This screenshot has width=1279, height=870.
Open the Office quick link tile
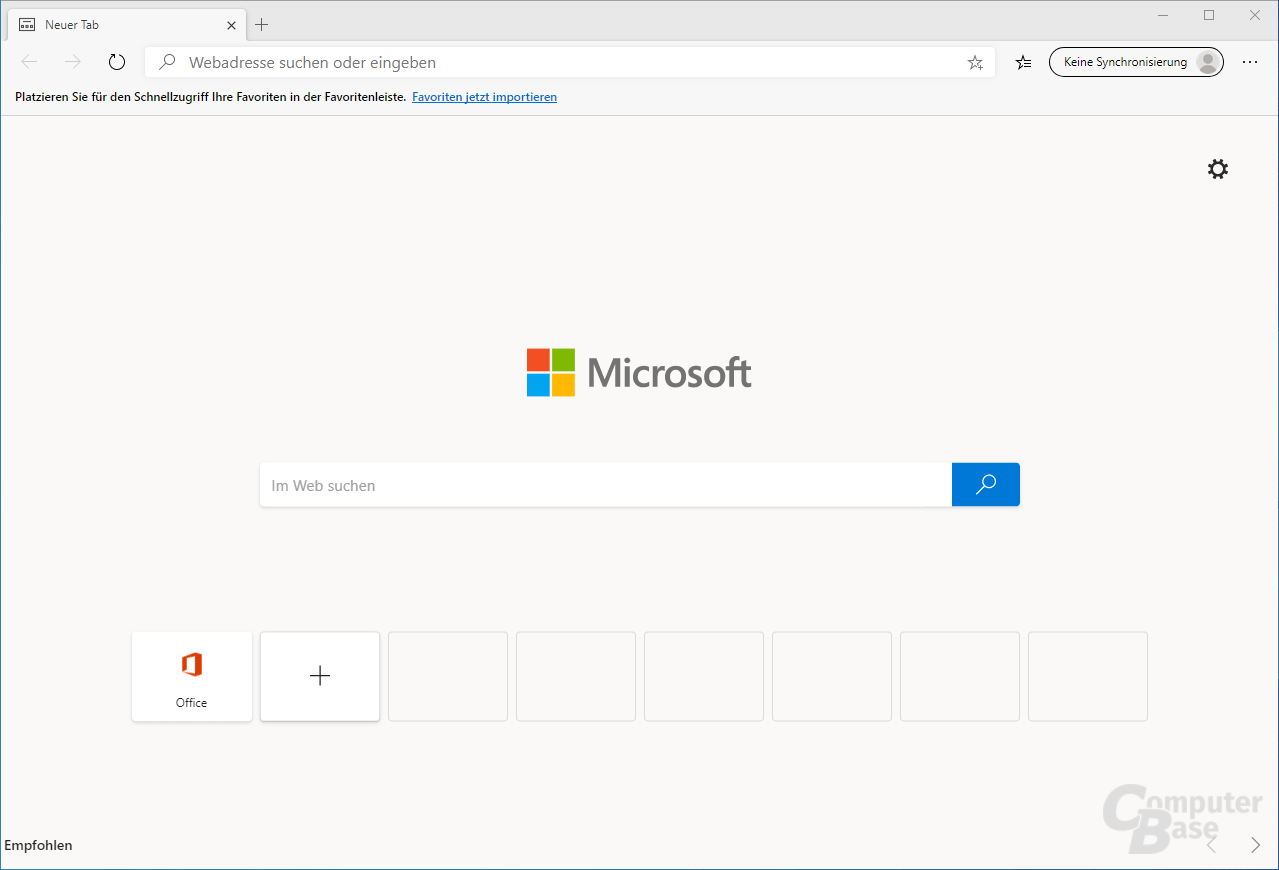(x=191, y=676)
